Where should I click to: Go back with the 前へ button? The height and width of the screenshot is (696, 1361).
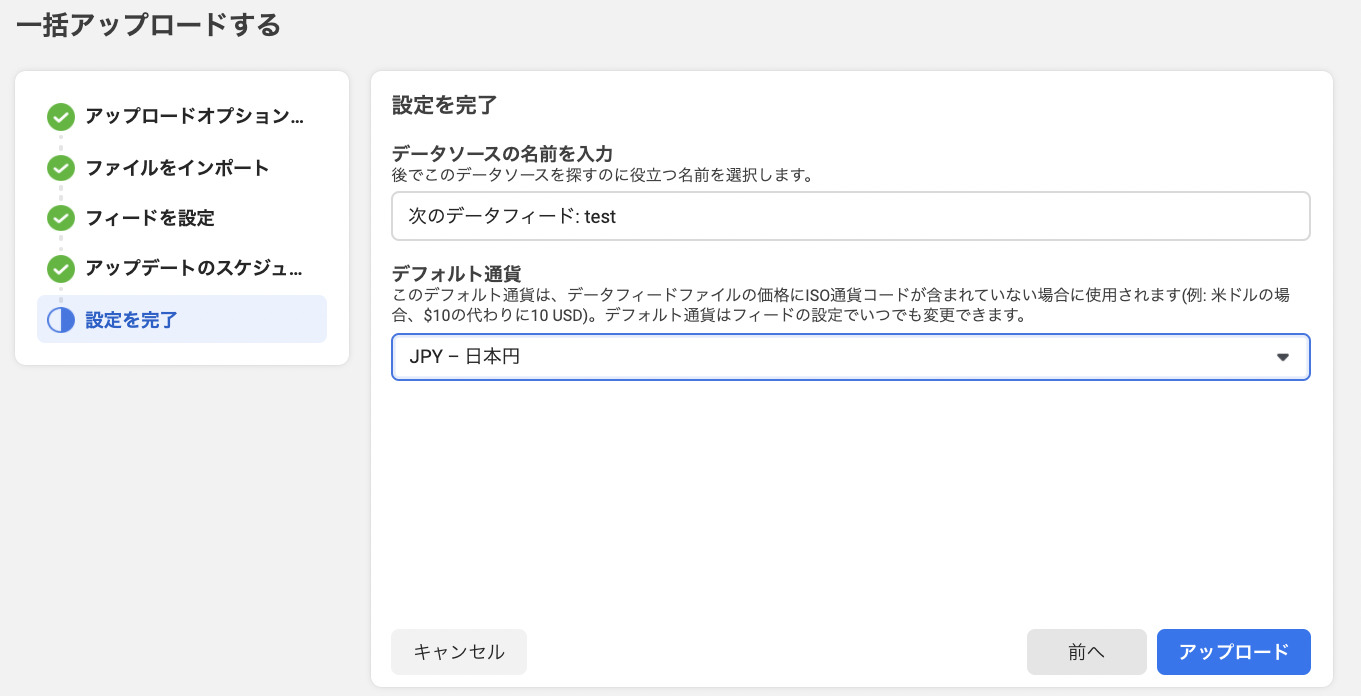[x=1086, y=652]
